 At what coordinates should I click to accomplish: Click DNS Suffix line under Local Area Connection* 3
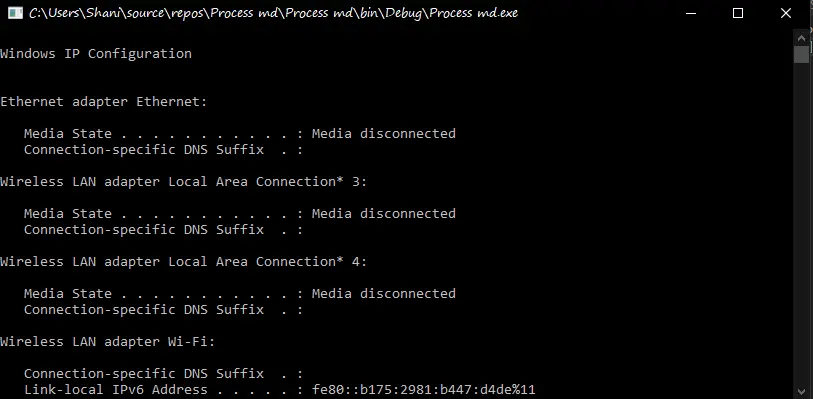[163, 230]
